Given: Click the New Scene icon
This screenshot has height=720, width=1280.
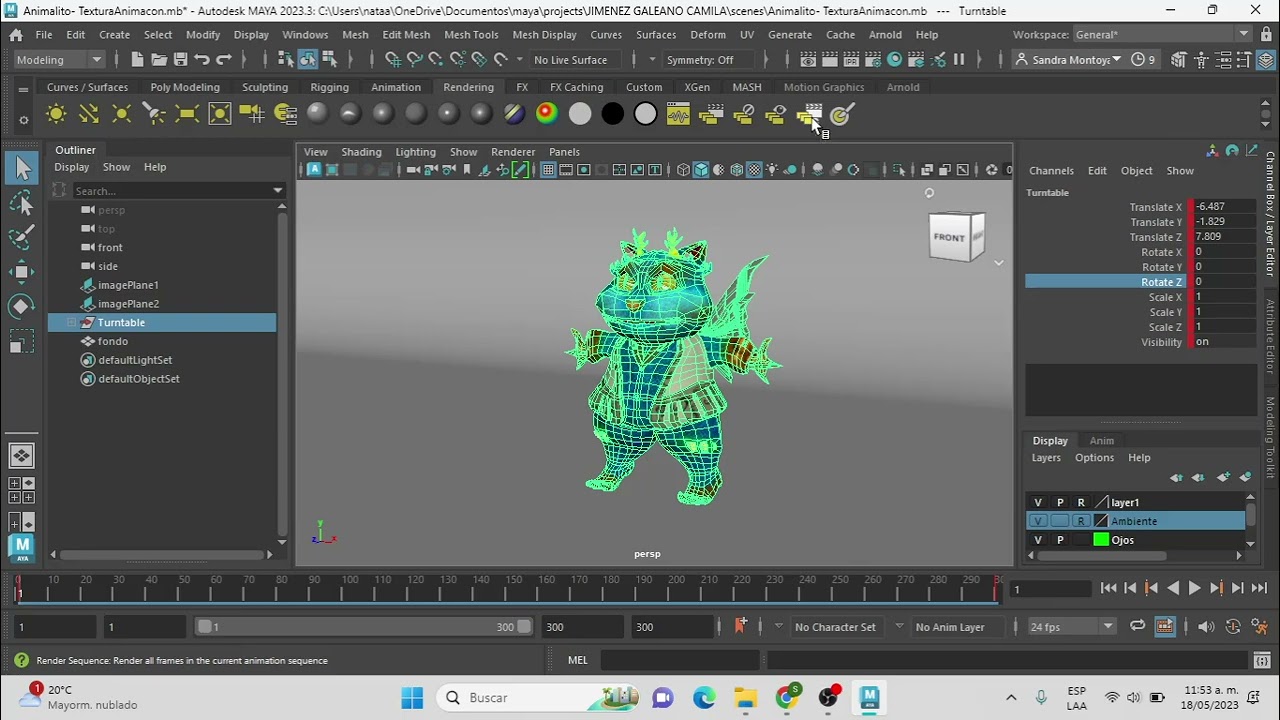Looking at the screenshot, I should click(137, 60).
